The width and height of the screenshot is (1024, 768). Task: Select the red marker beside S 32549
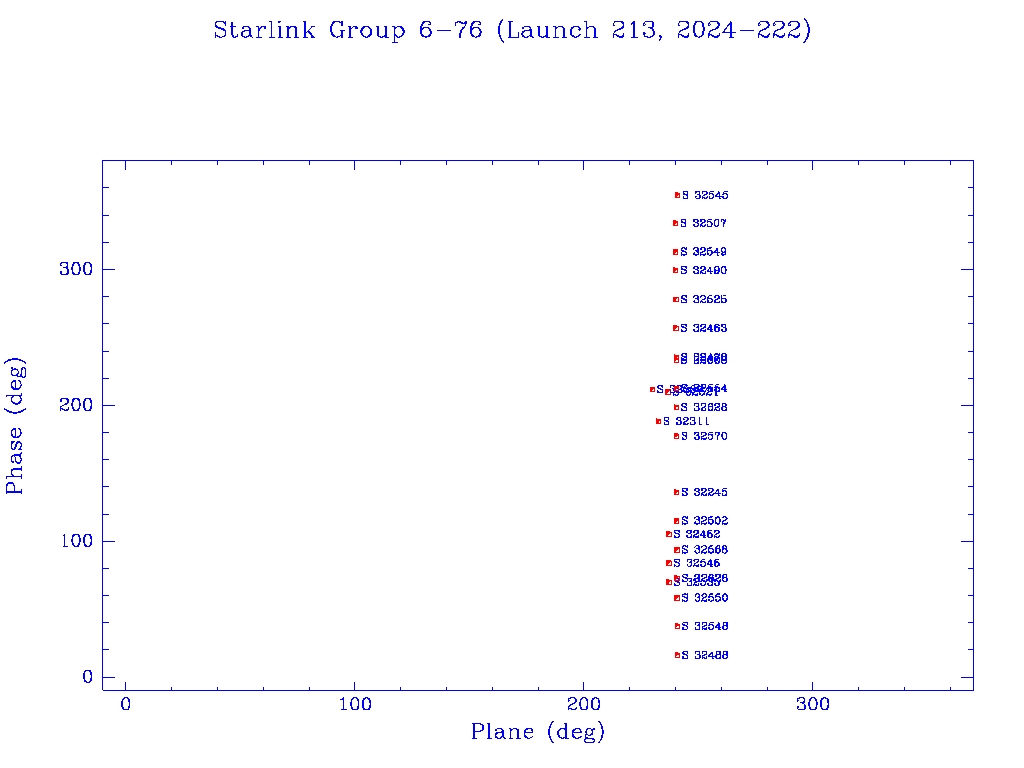pyautogui.click(x=675, y=252)
